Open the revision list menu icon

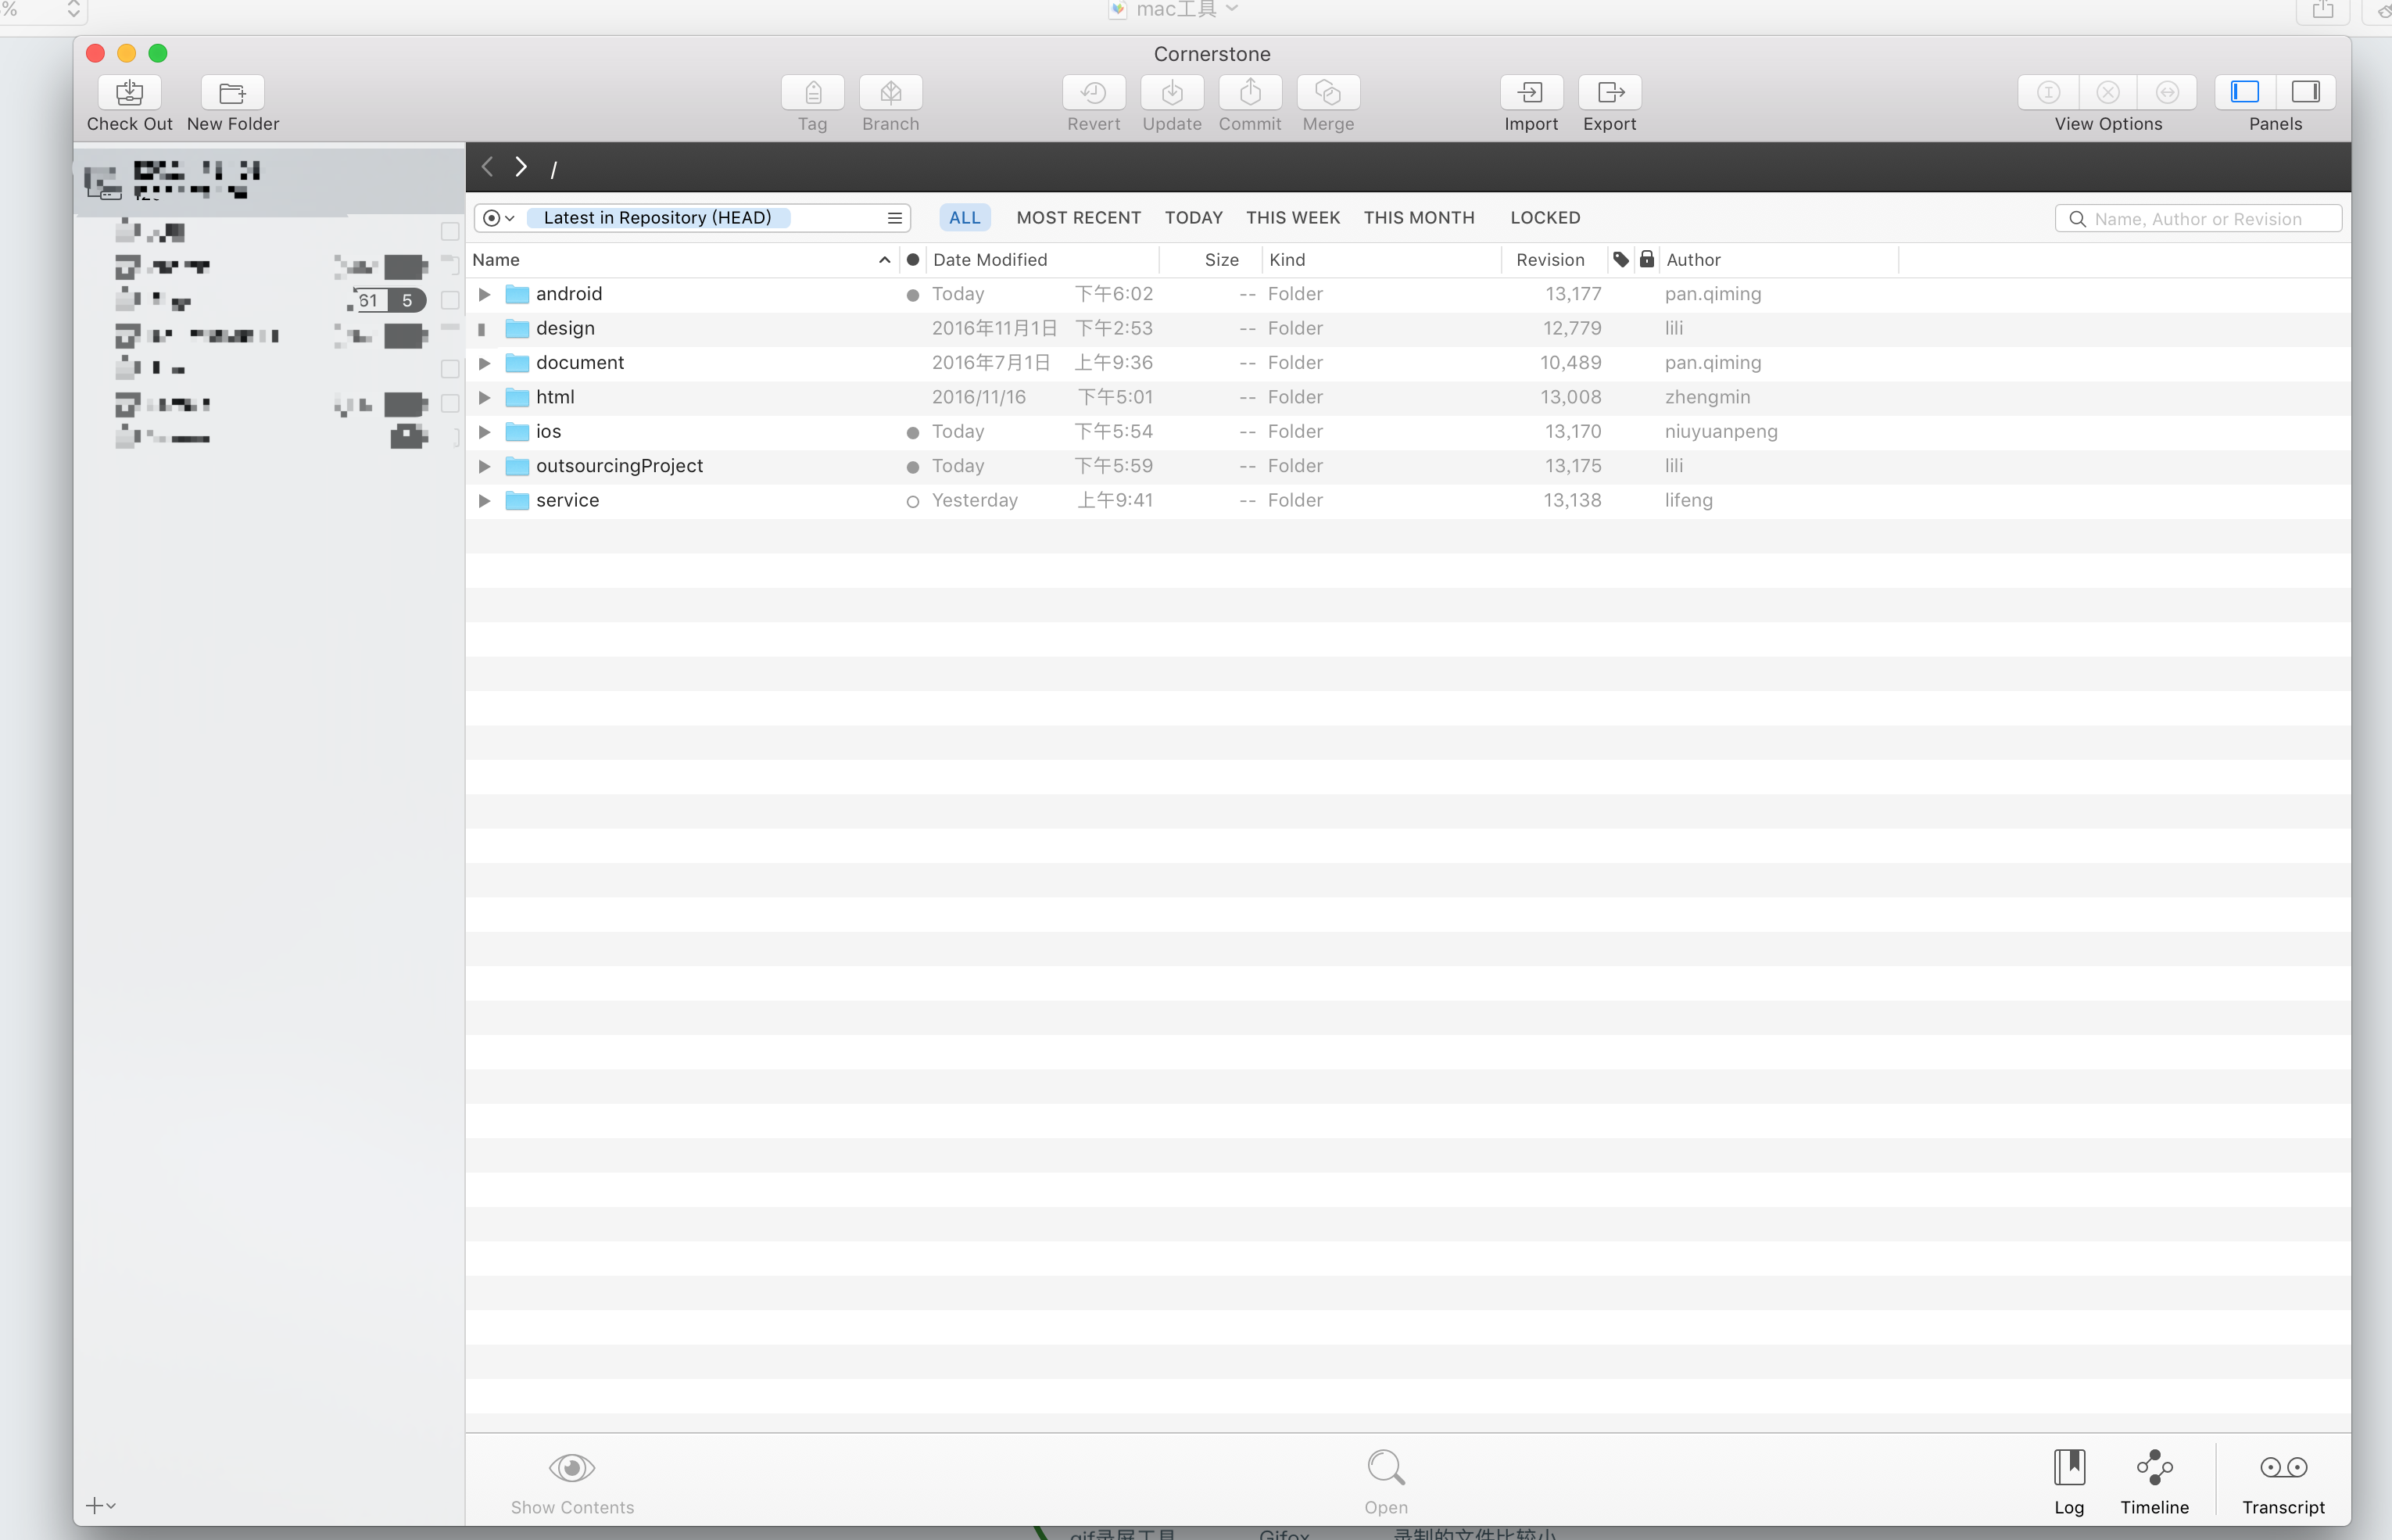[x=894, y=218]
